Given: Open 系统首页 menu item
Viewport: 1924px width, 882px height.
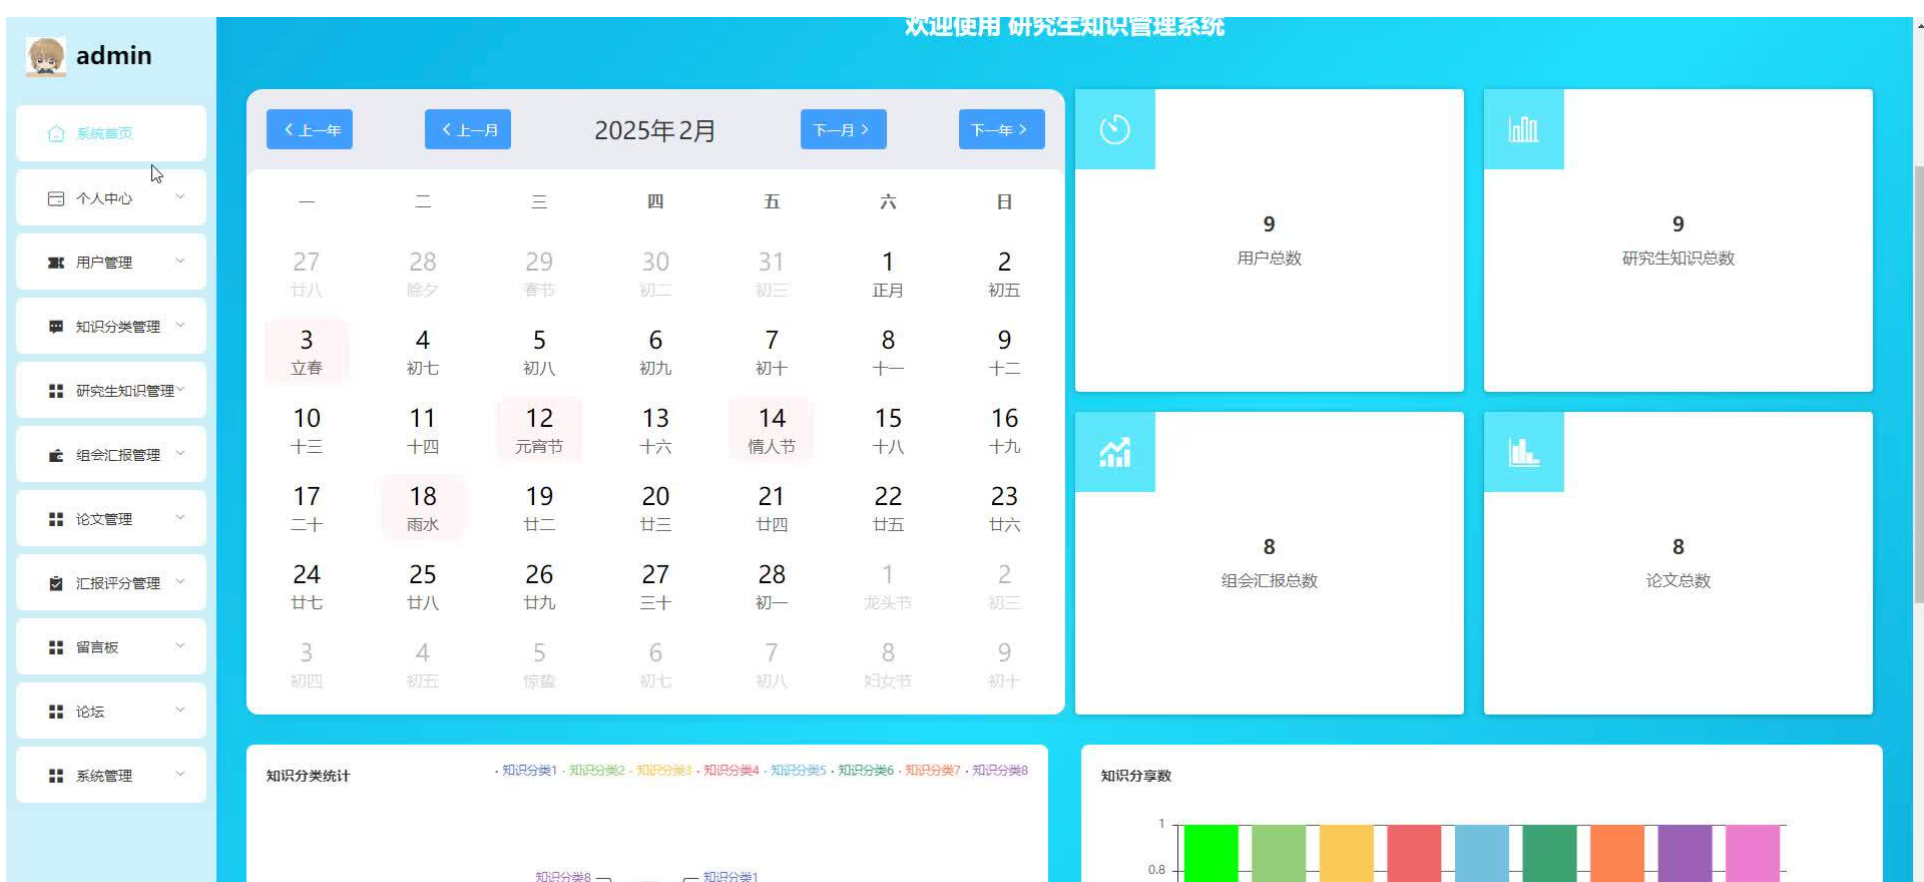Looking at the screenshot, I should (111, 133).
